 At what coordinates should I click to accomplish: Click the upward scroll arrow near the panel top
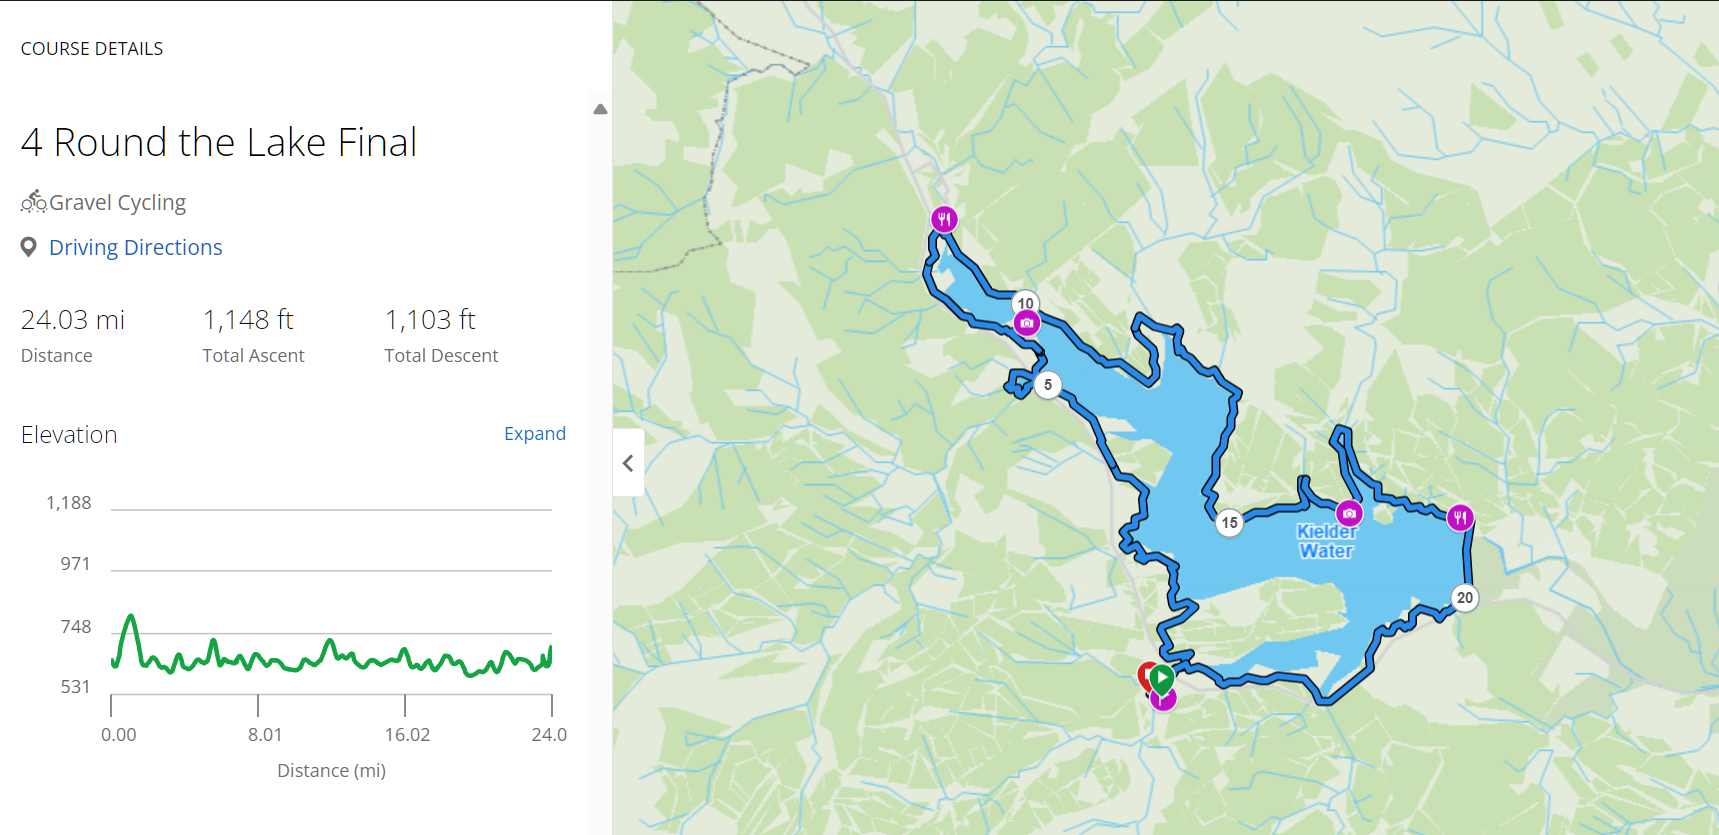[599, 108]
